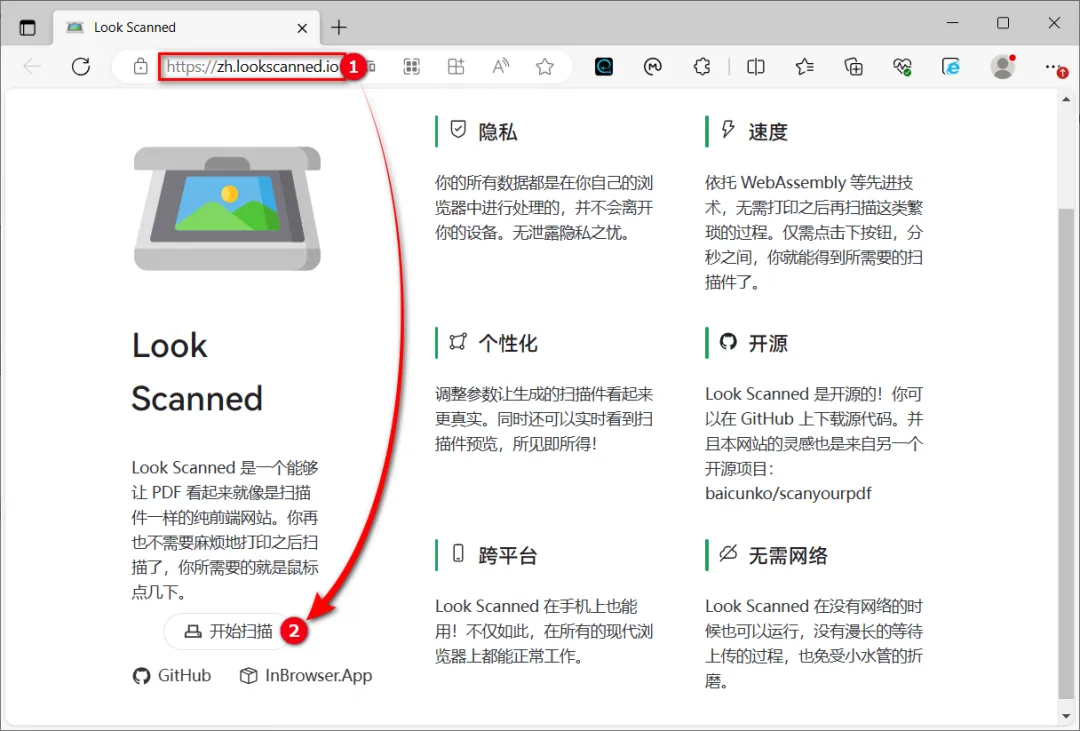Open the GitHub link

pyautogui.click(x=172, y=676)
